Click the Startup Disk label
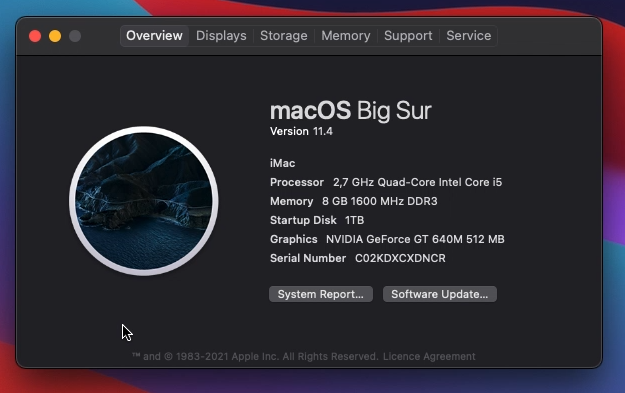This screenshot has height=393, width=625. coord(303,220)
